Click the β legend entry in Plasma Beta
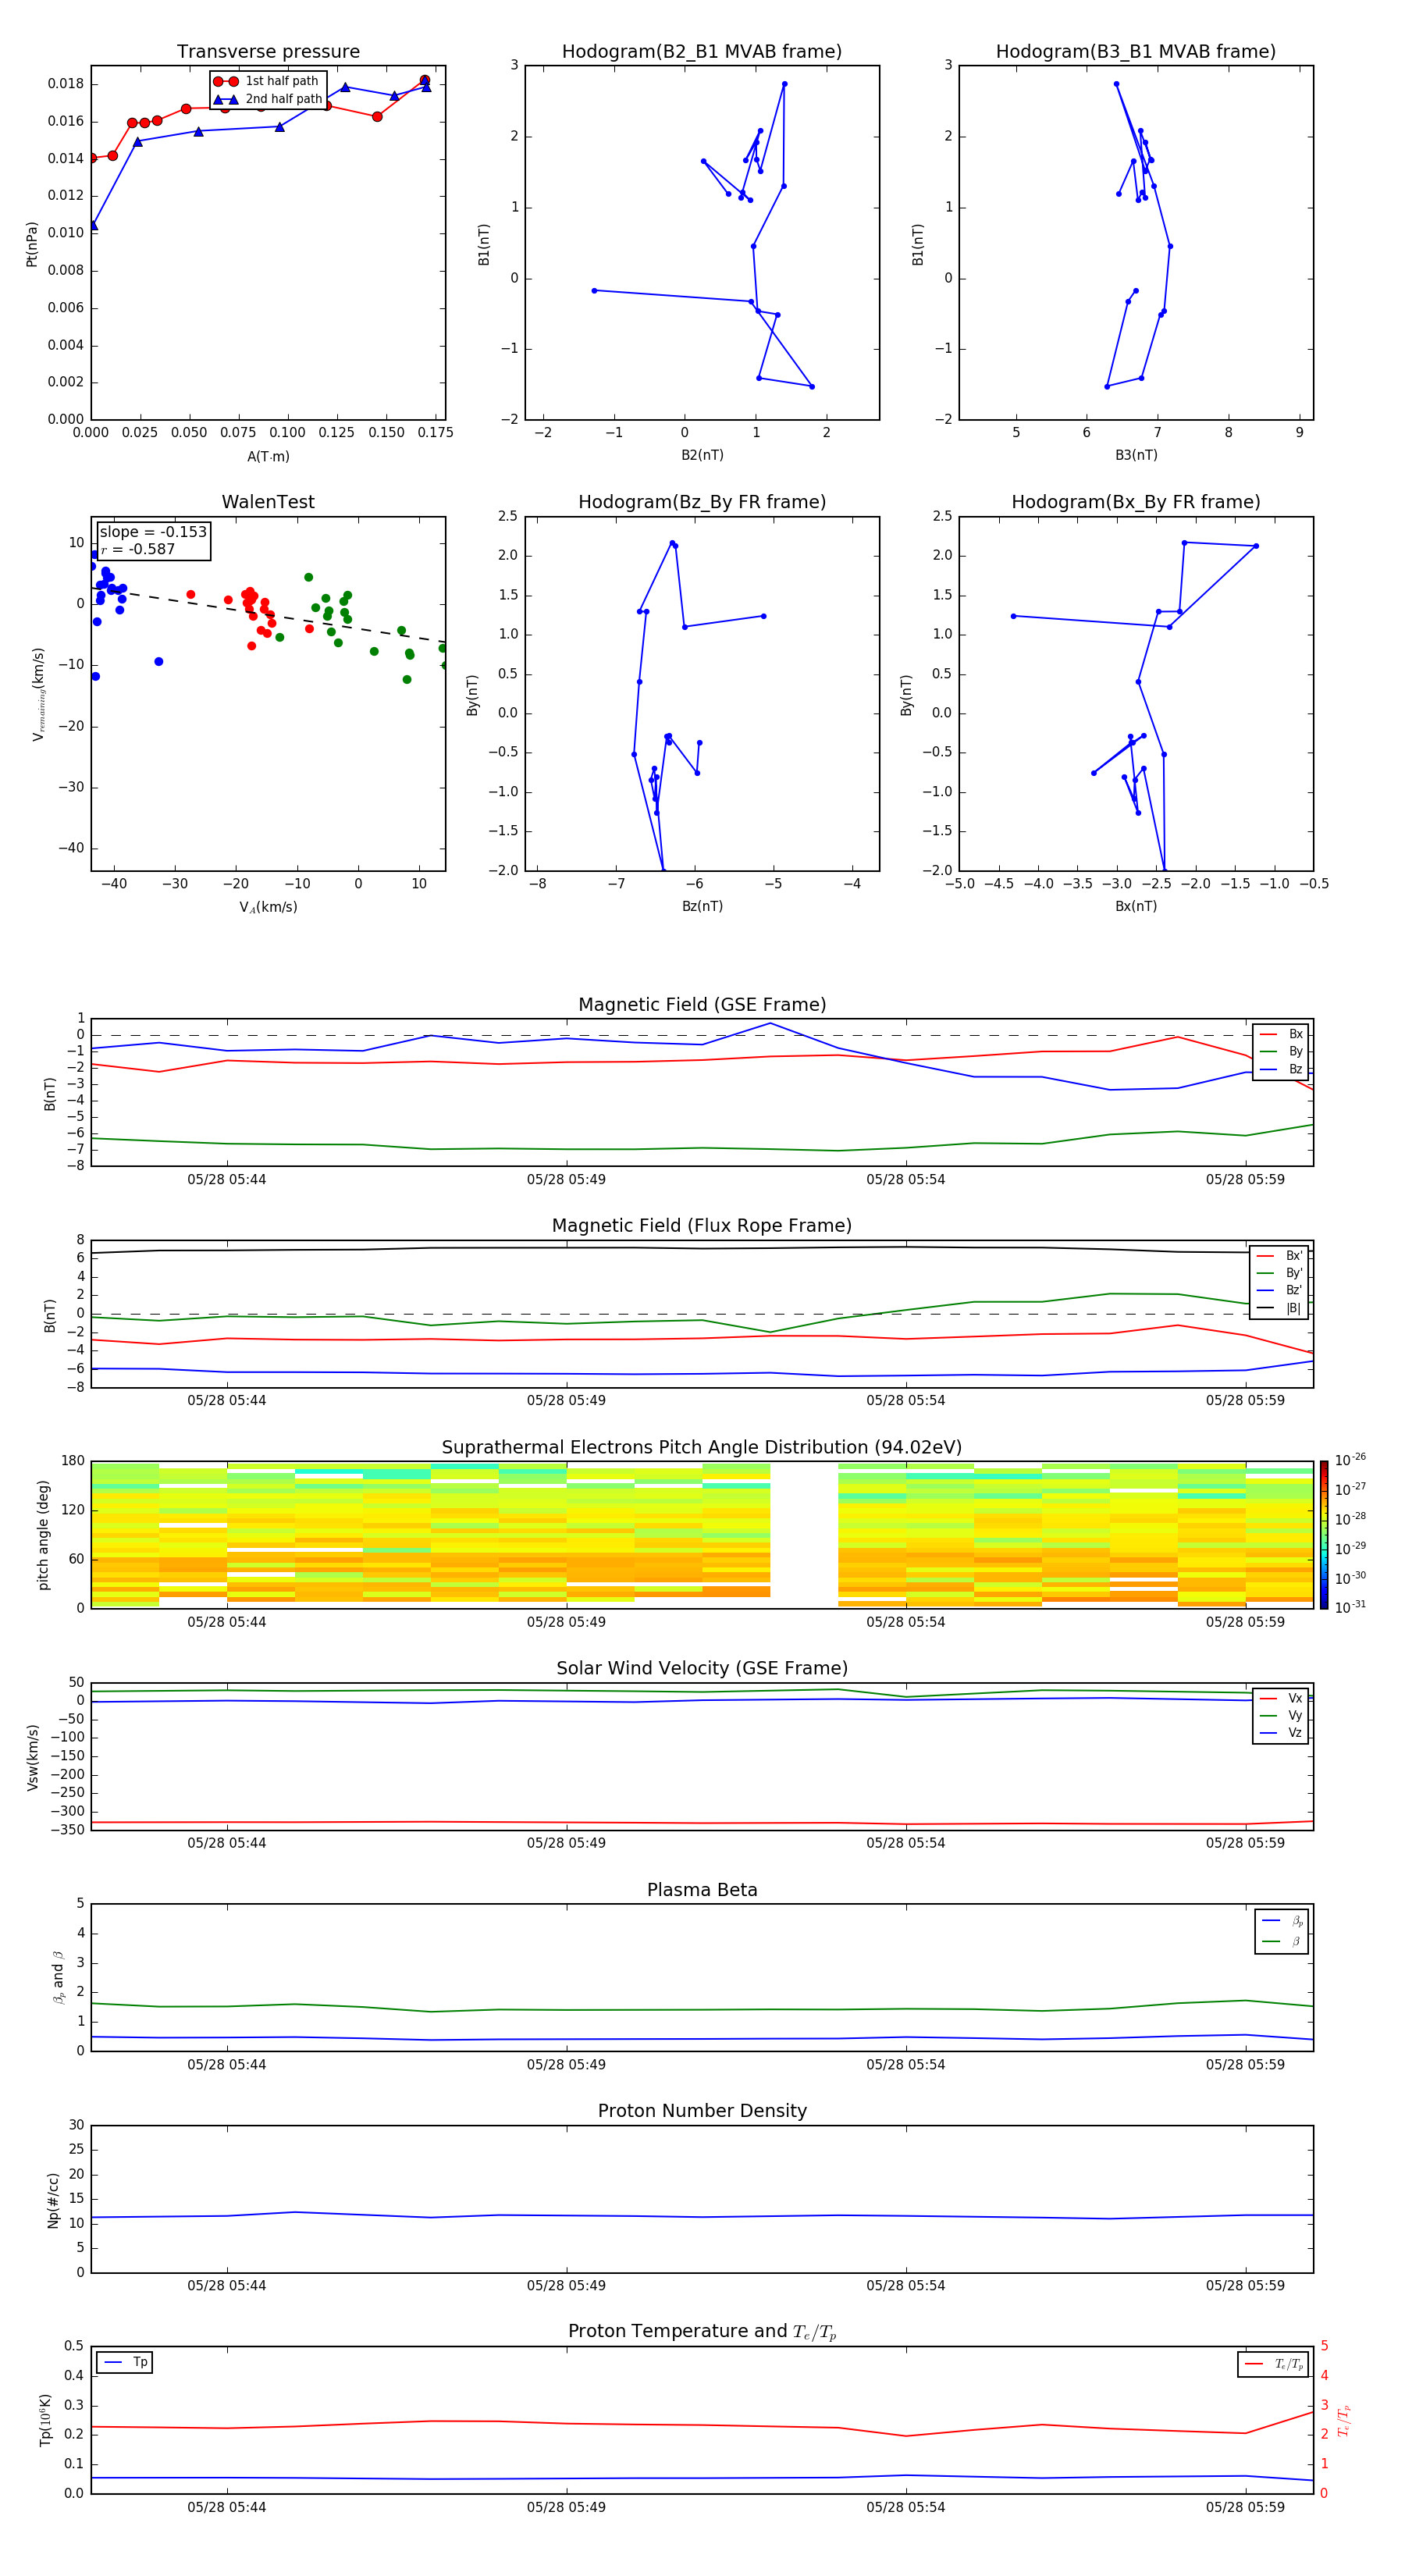Image resolution: width=1405 pixels, height=2576 pixels. 1282,1941
